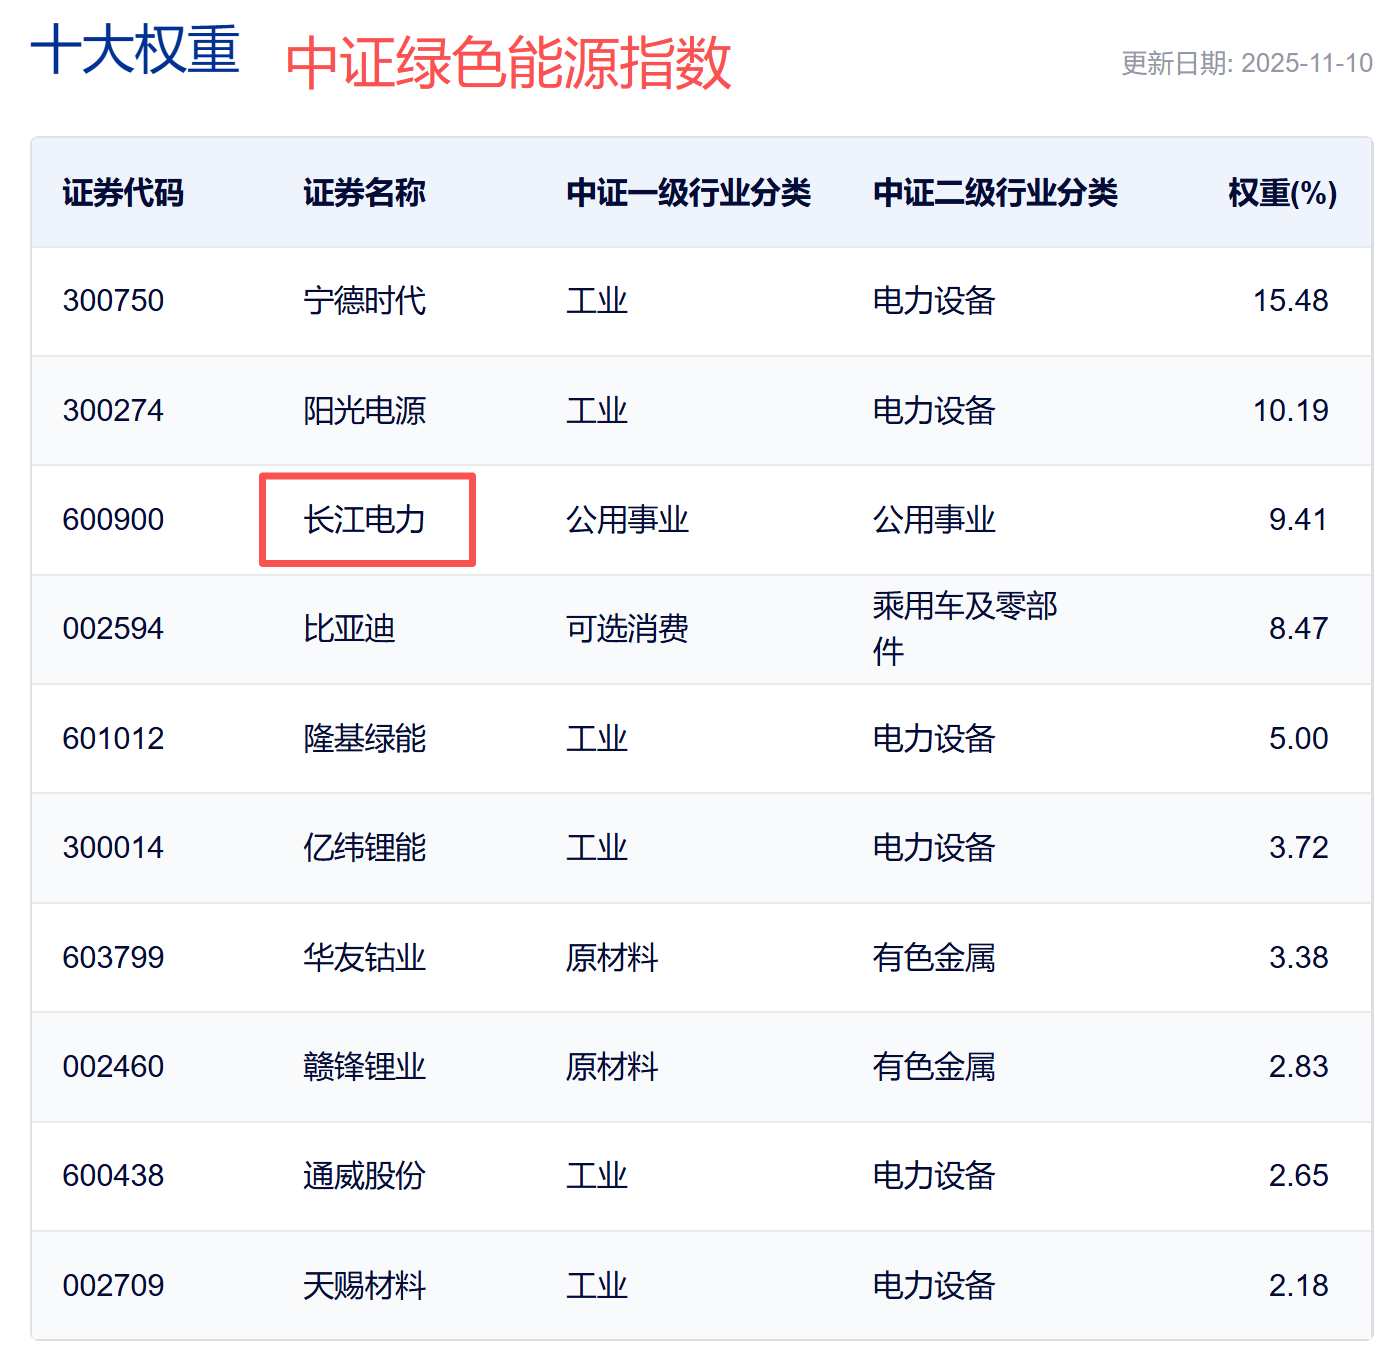Click the 比亚迪 stock name
This screenshot has width=1395, height=1349.
click(349, 628)
